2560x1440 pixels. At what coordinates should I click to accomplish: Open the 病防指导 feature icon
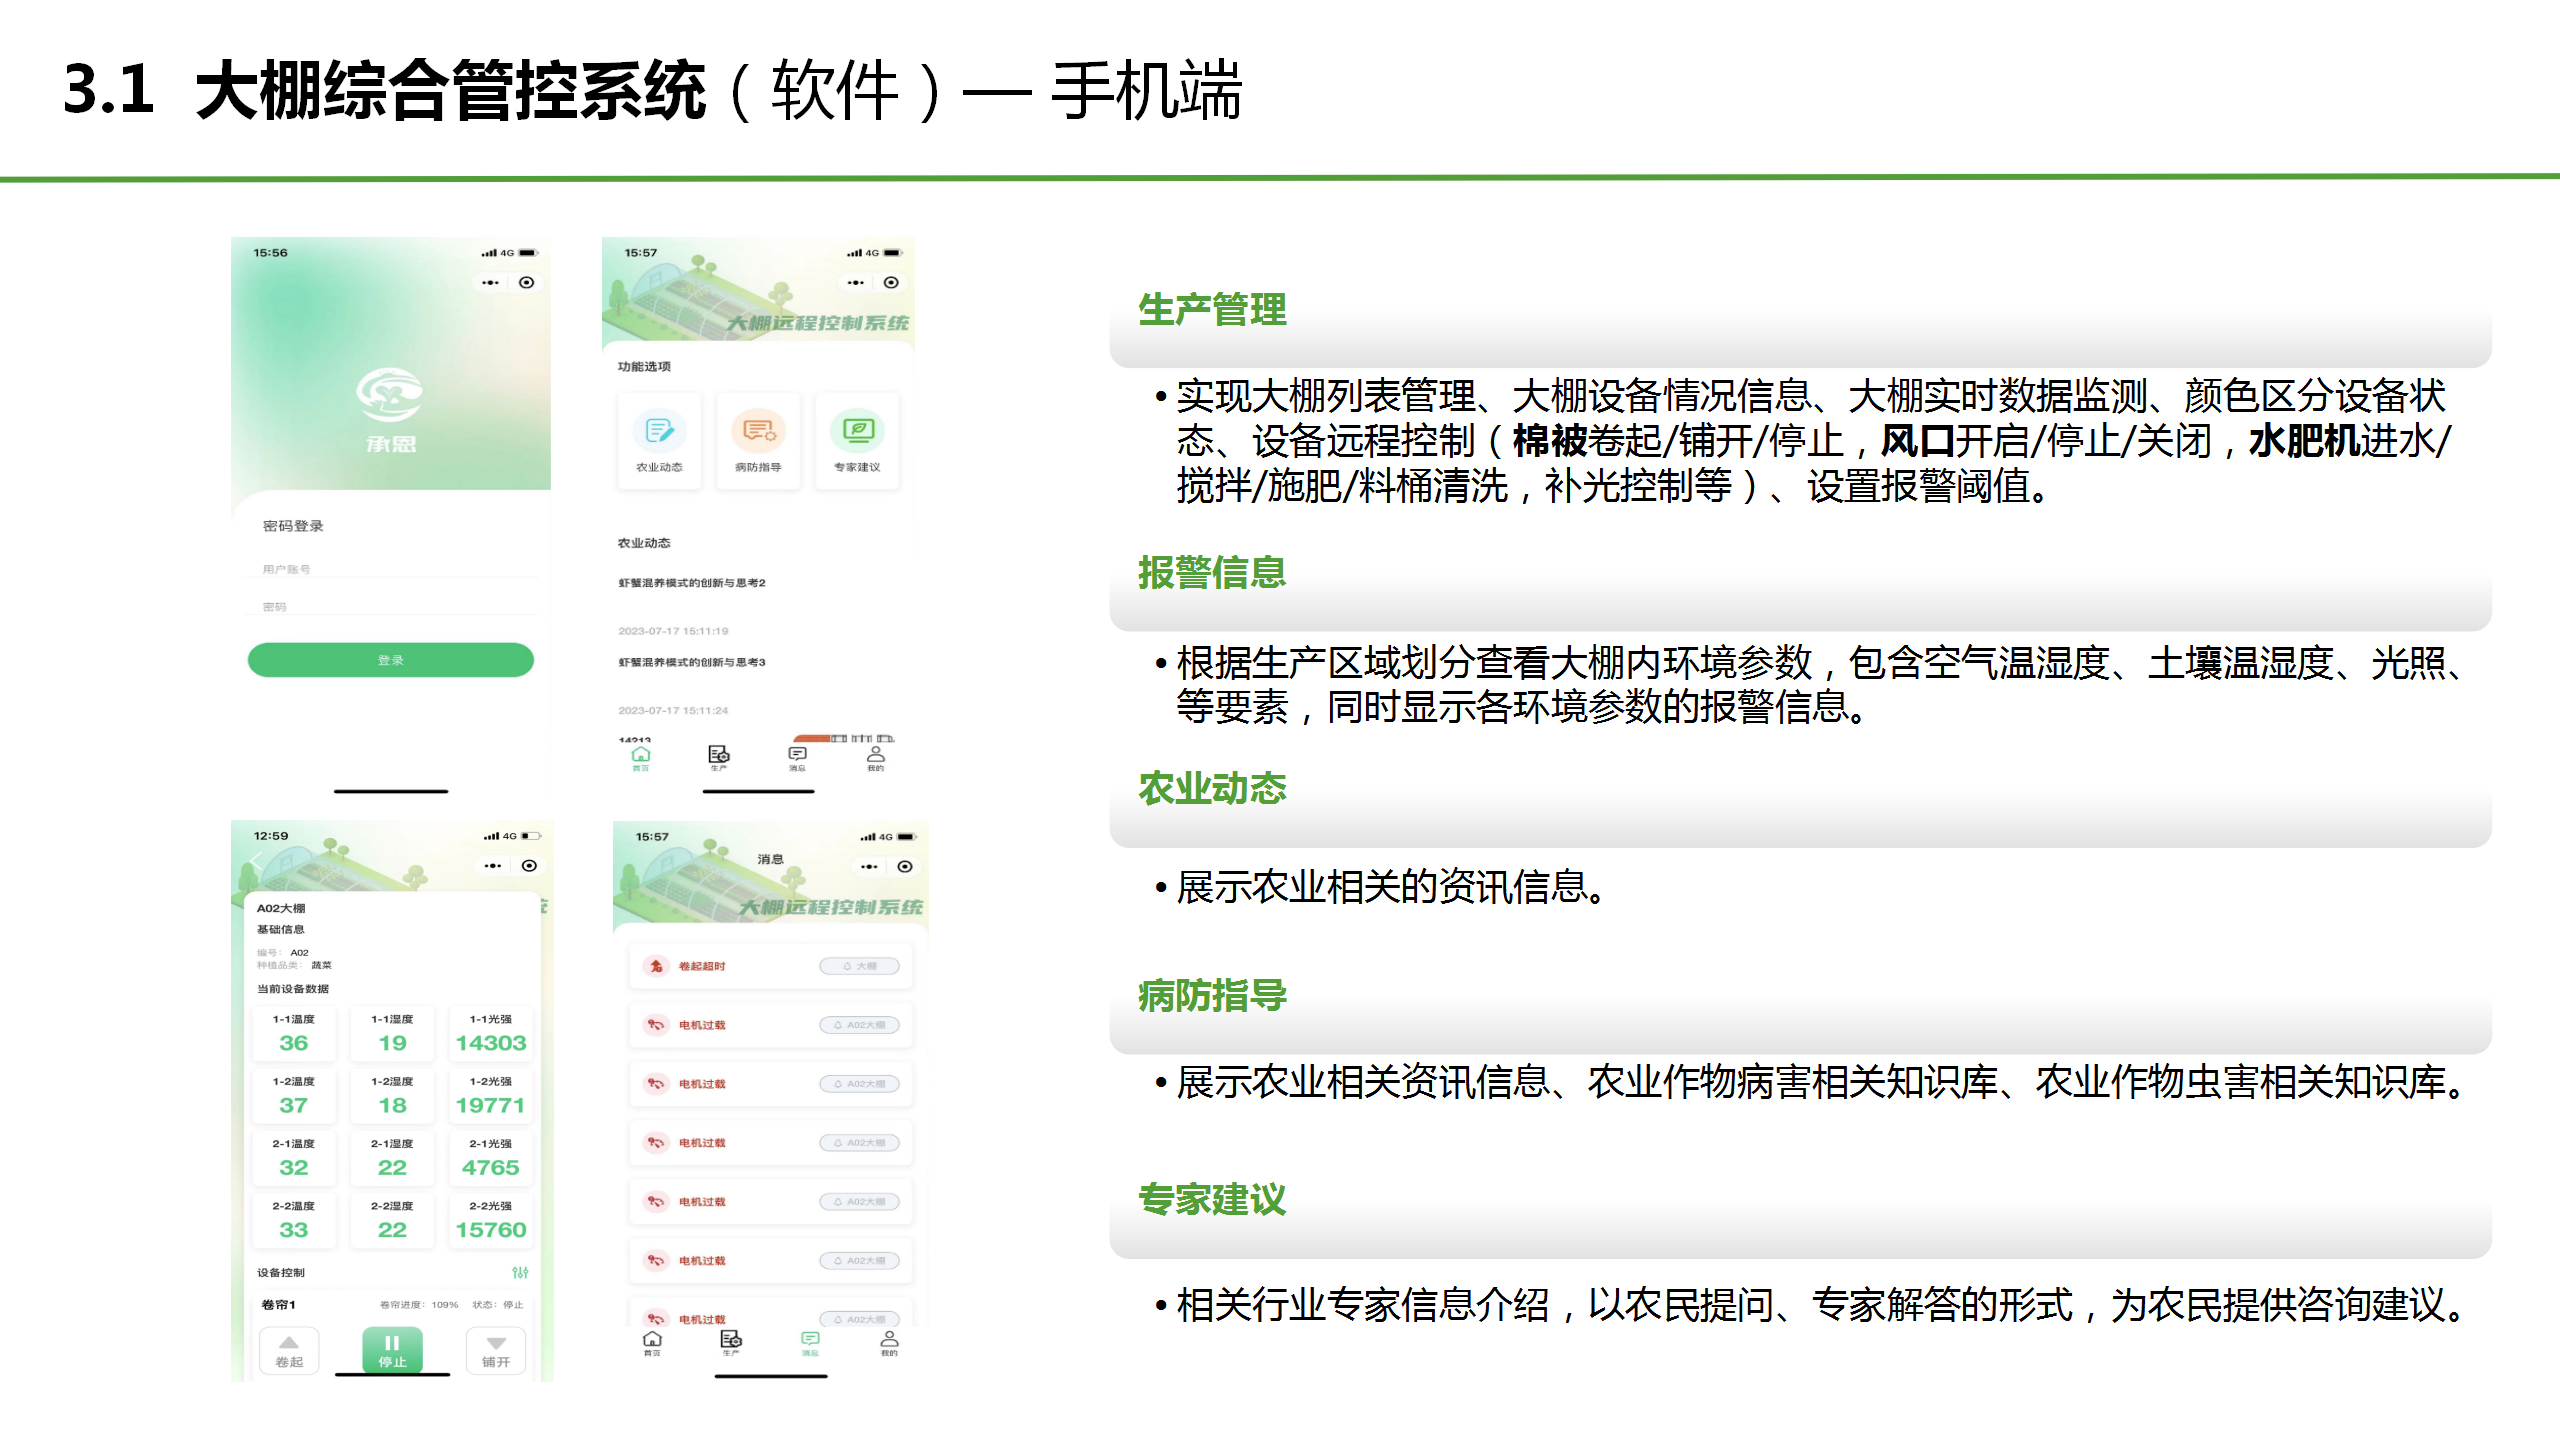[x=758, y=432]
